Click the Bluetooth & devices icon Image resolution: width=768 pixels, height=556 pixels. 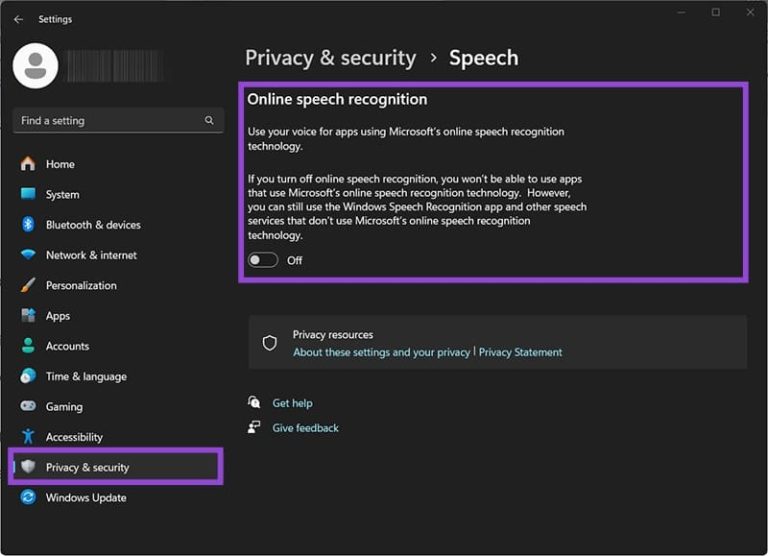point(28,225)
